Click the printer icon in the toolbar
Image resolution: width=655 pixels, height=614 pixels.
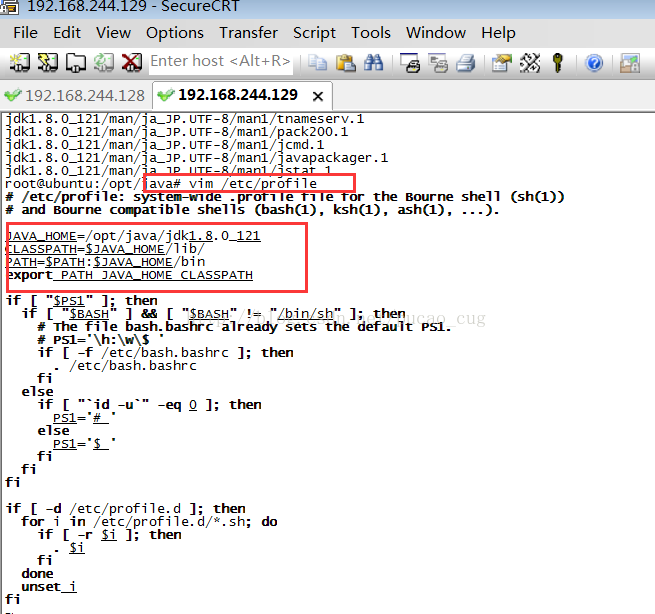point(465,63)
